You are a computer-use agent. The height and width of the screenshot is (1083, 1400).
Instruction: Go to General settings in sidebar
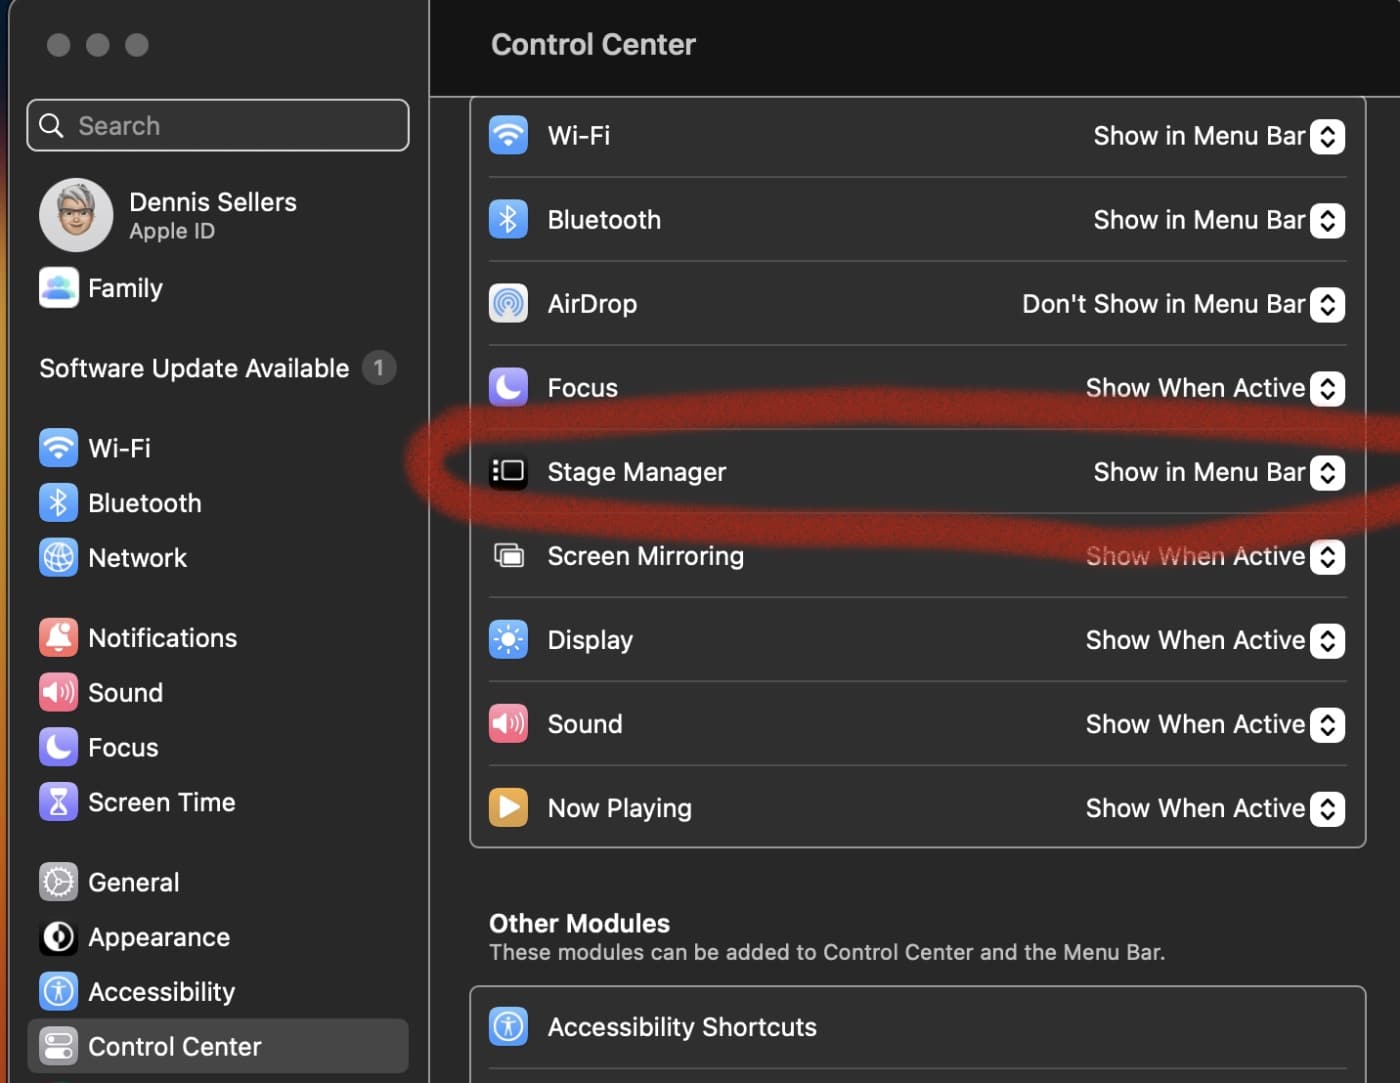tap(133, 882)
